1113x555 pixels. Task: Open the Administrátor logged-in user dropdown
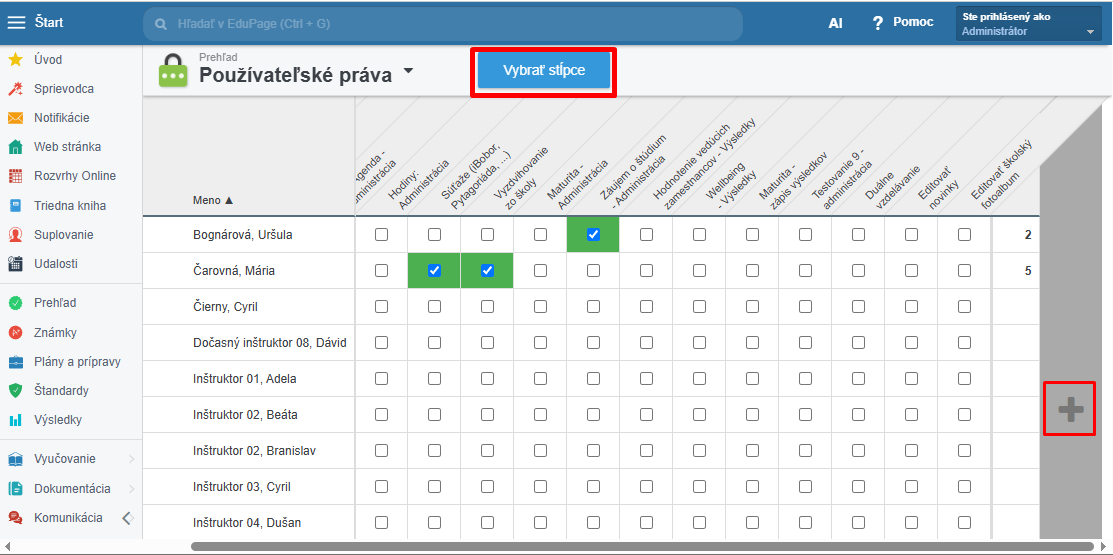tap(1090, 32)
